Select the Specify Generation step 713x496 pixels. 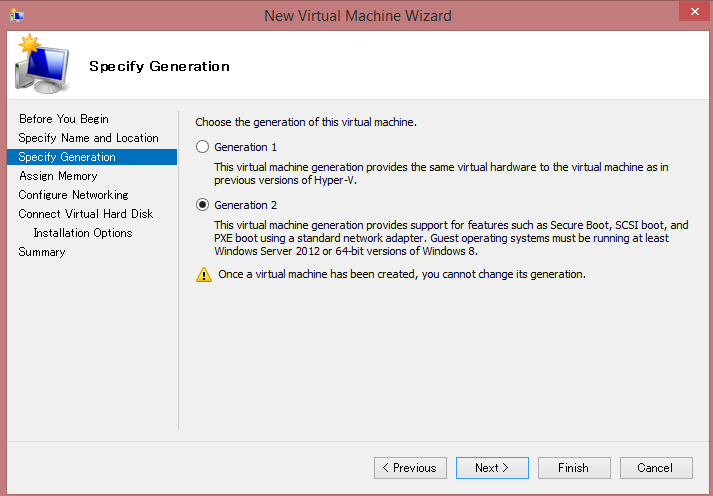[67, 157]
